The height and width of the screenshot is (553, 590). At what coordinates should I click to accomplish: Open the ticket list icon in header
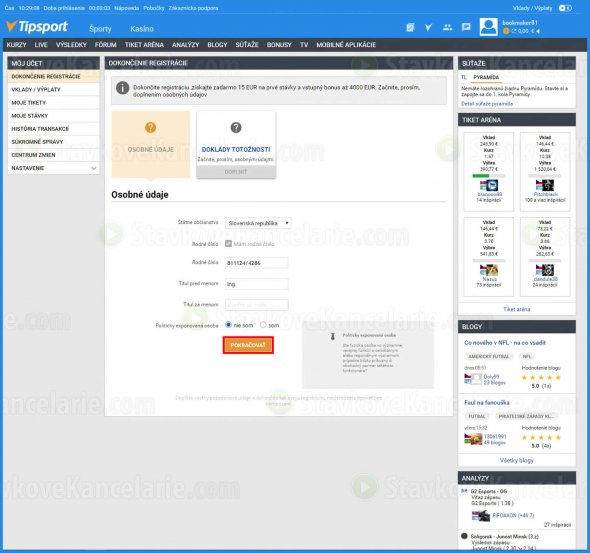[x=410, y=27]
